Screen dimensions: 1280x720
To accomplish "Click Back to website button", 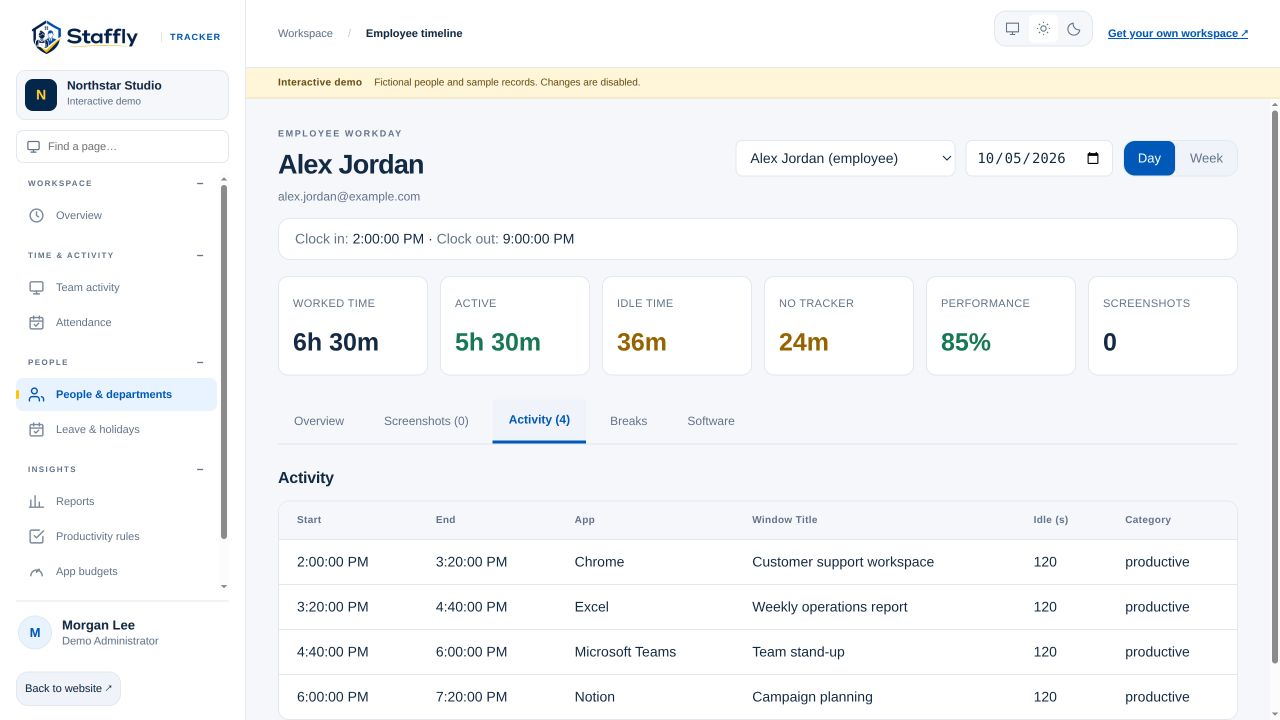I will (x=68, y=688).
